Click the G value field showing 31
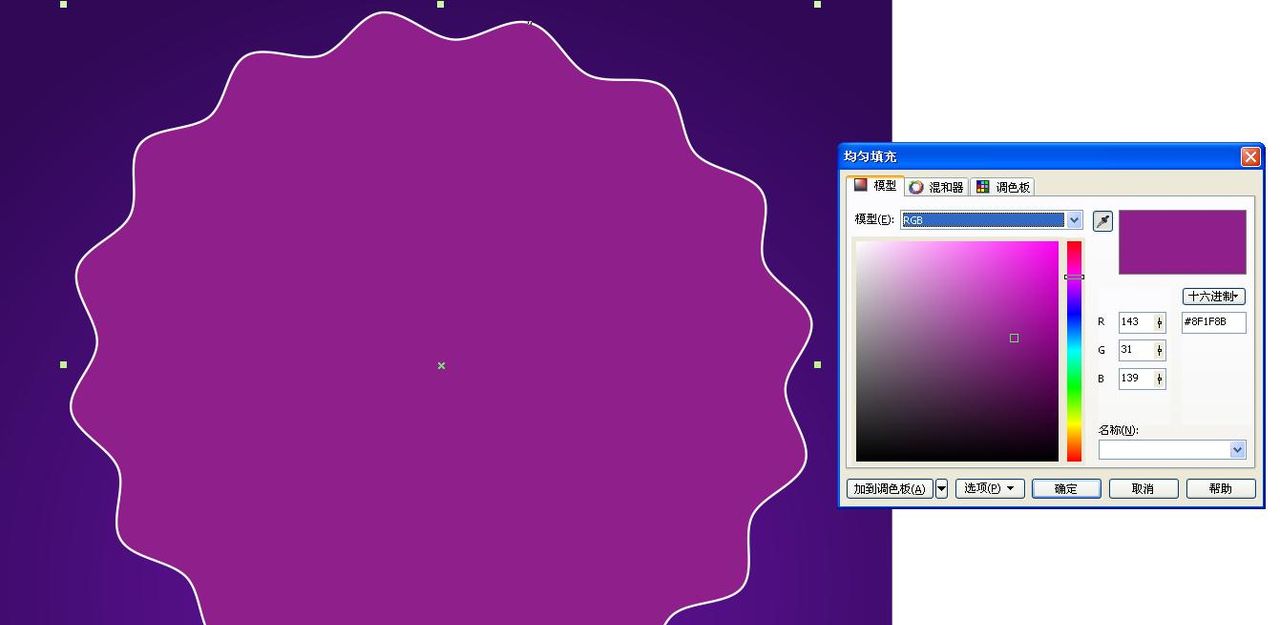Viewport: 1280px width, 625px height. 1136,350
